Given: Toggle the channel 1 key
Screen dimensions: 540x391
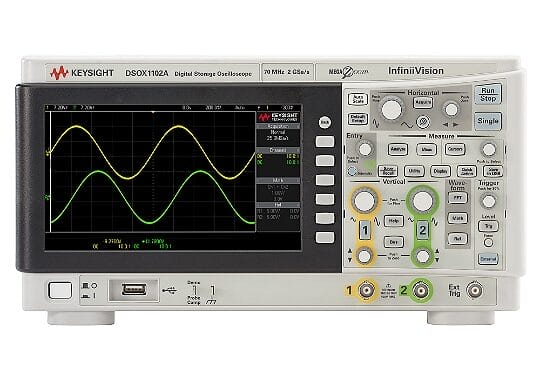Looking at the screenshot, I should [x=365, y=230].
